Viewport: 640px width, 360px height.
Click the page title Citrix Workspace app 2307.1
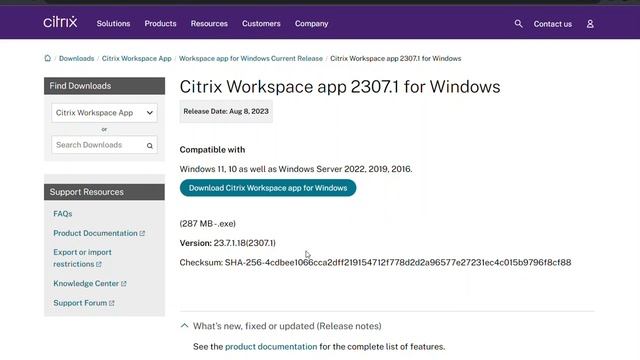pyautogui.click(x=340, y=87)
